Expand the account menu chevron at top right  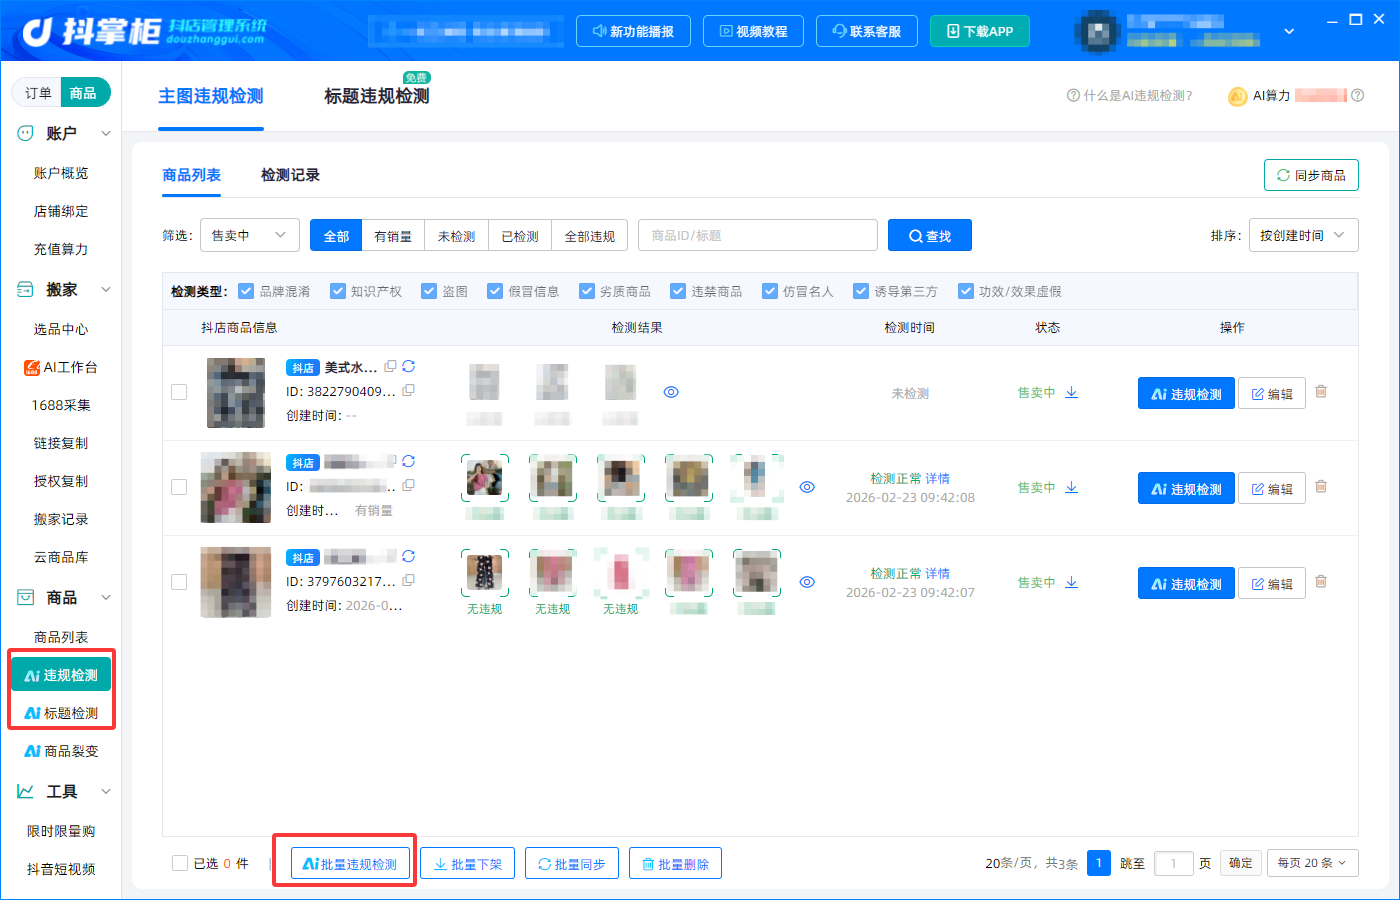pos(1289,32)
